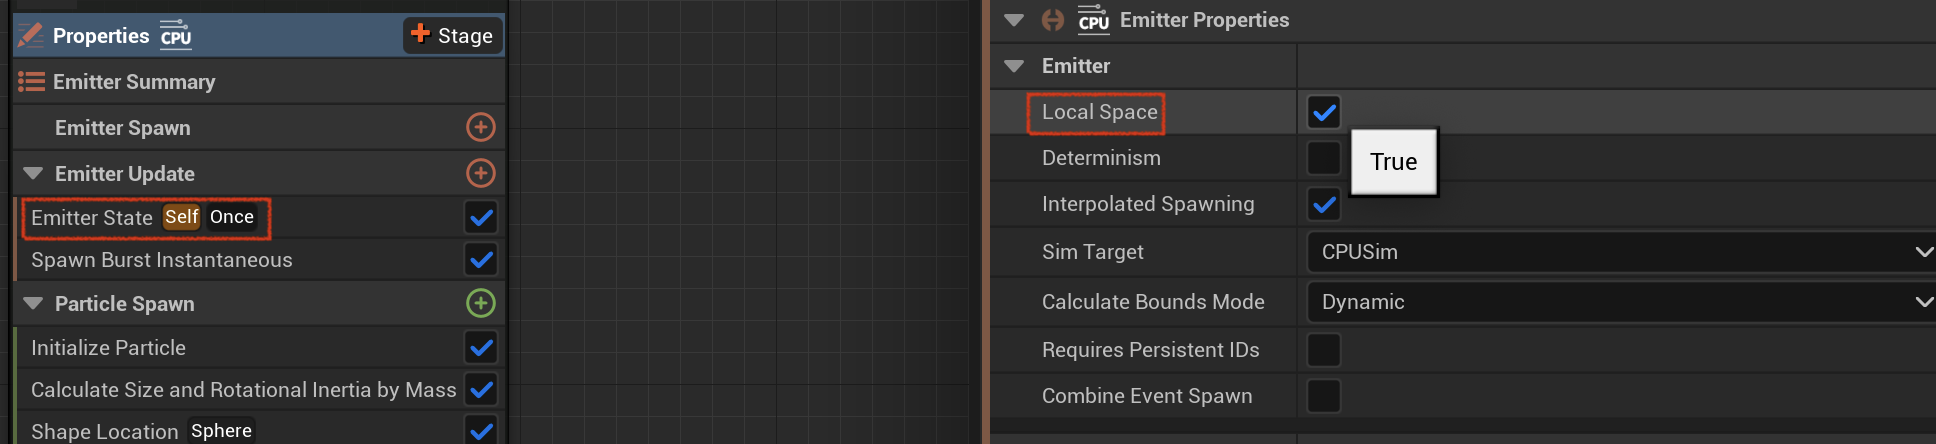Disable the Spawn Burst Instantaneous module checkbox

481,260
